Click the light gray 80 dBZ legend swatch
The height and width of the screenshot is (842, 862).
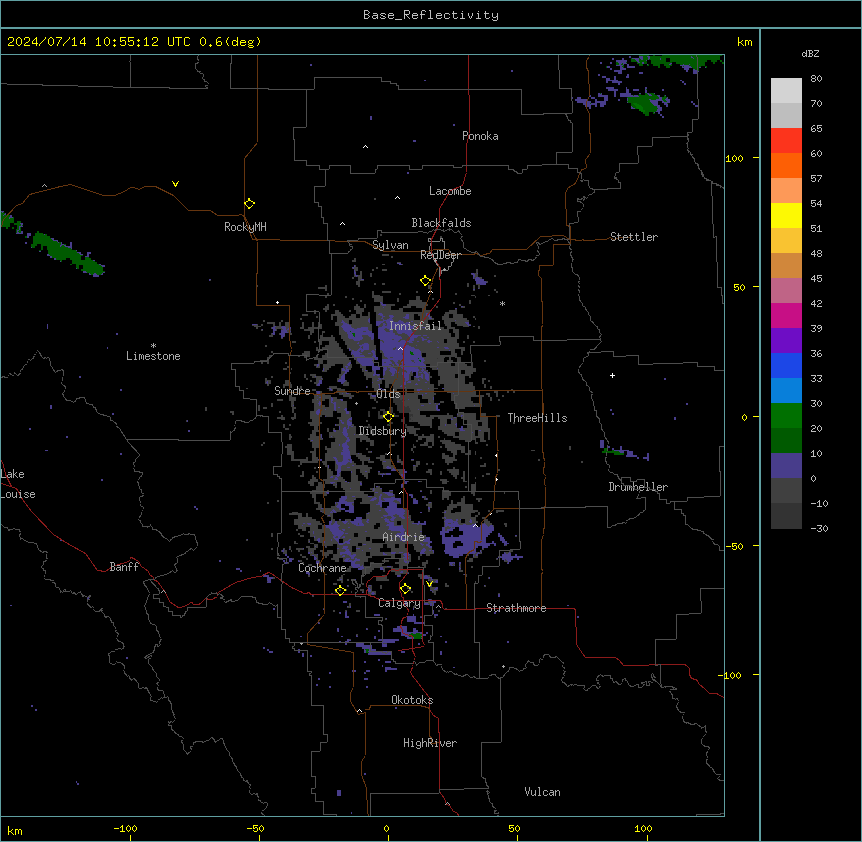pos(786,91)
